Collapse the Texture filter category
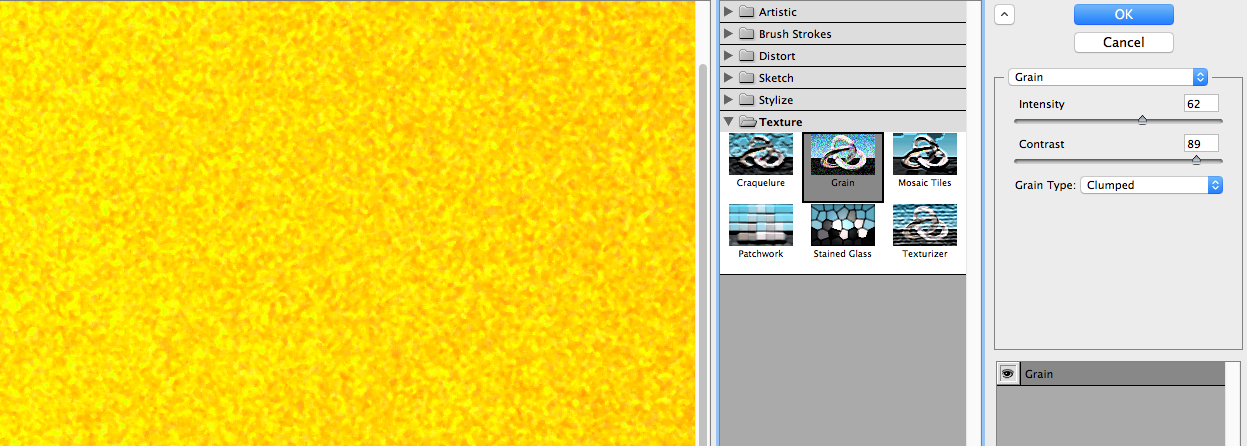 pyautogui.click(x=728, y=122)
